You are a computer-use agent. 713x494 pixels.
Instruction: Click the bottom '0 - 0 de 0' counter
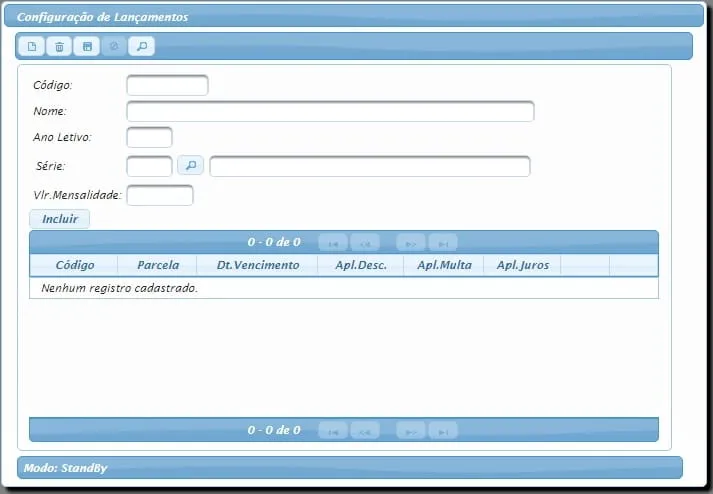pyautogui.click(x=274, y=430)
